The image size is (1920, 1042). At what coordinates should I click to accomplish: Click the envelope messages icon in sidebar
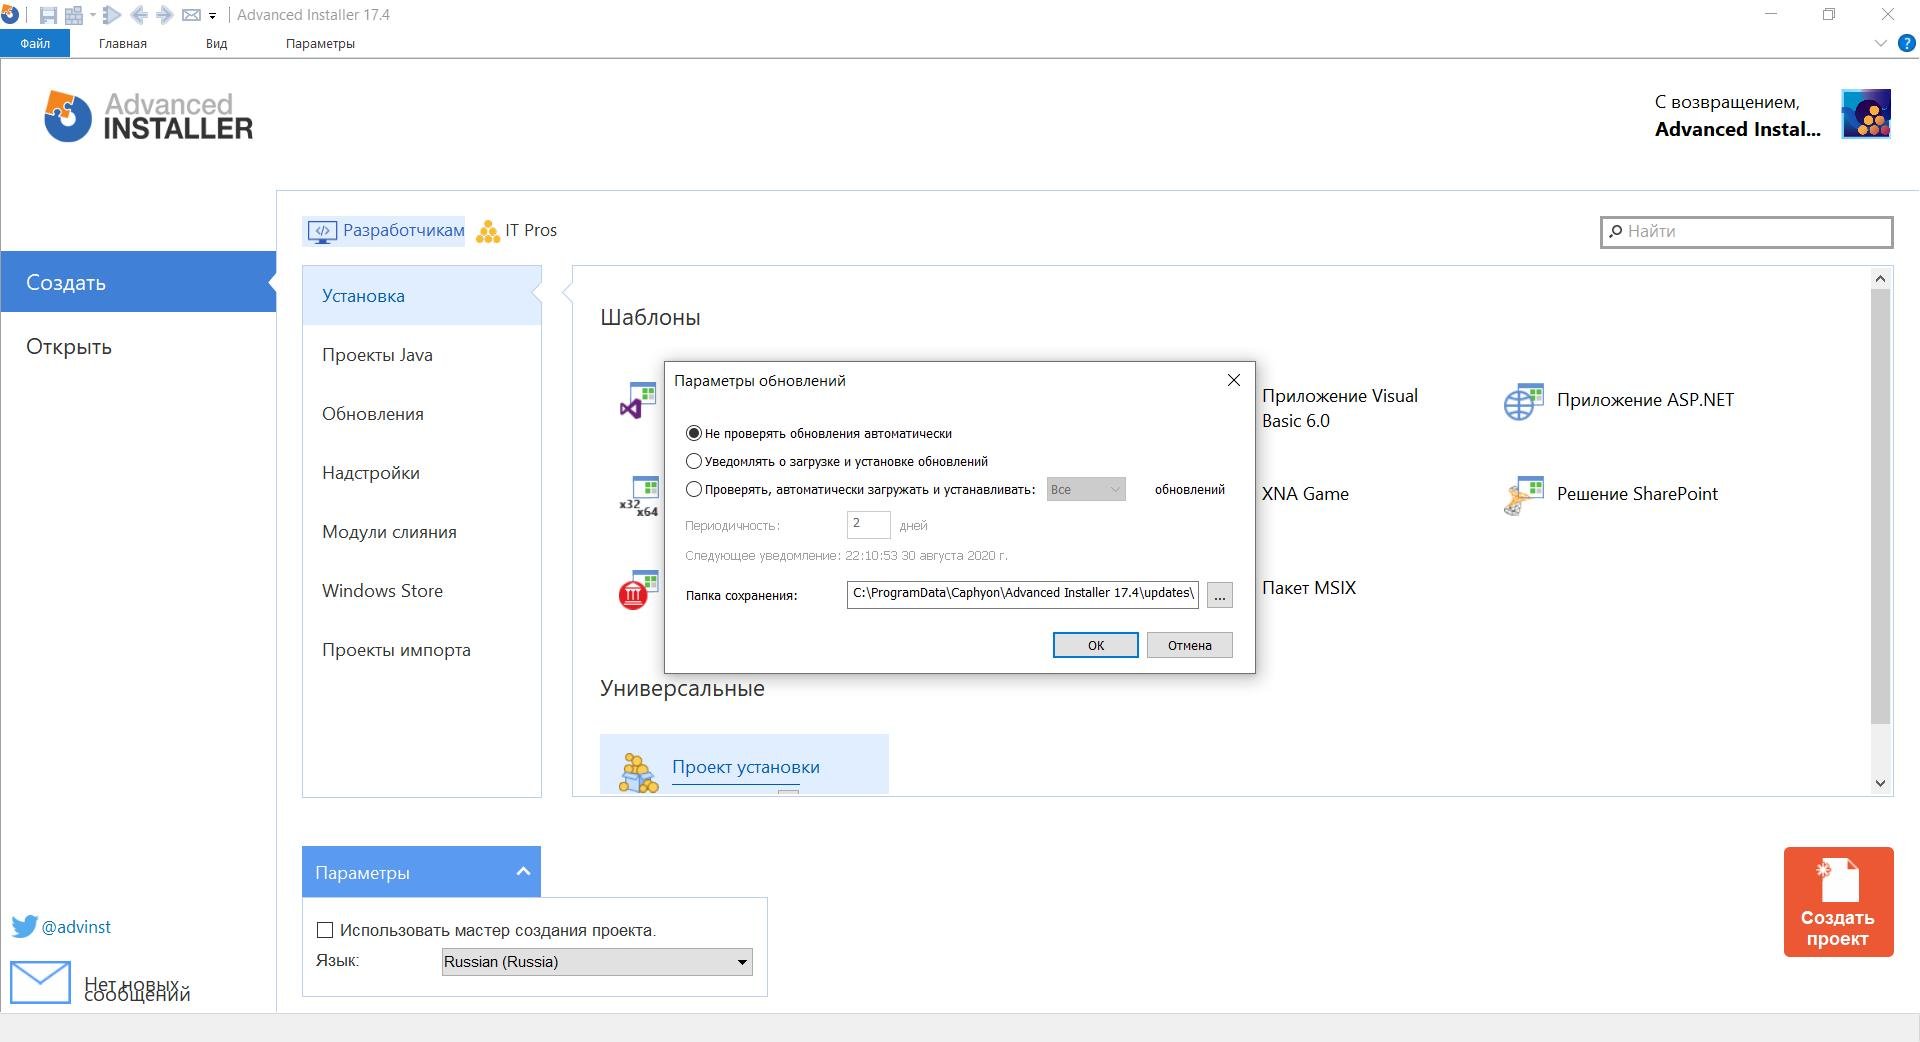[x=40, y=982]
